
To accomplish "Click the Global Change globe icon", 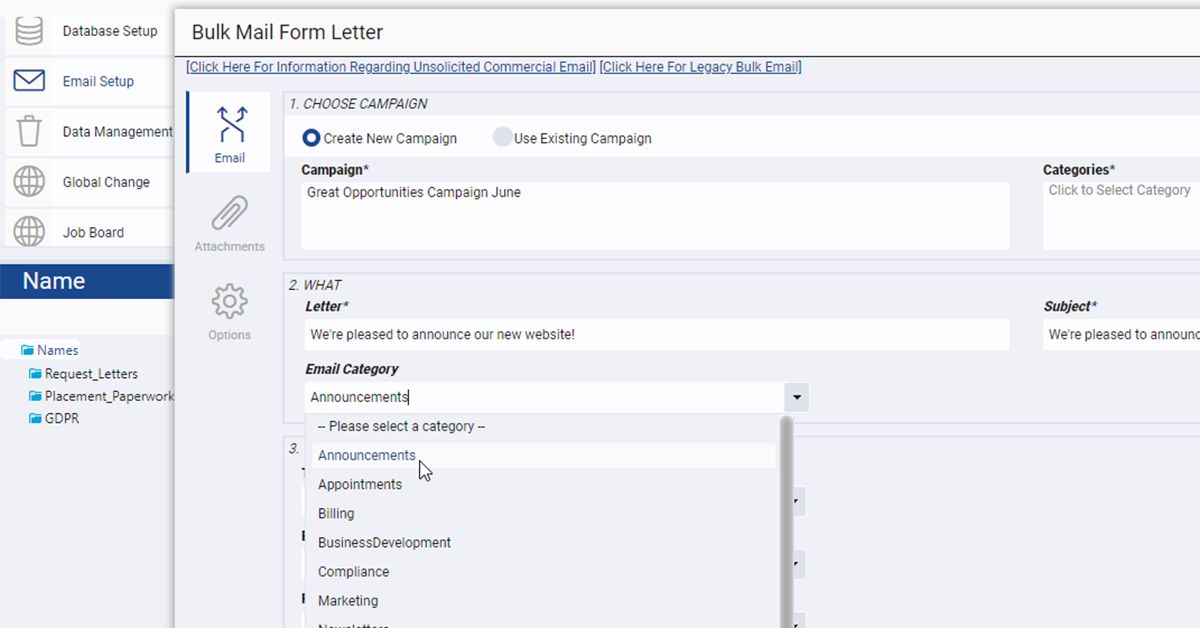I will (29, 182).
